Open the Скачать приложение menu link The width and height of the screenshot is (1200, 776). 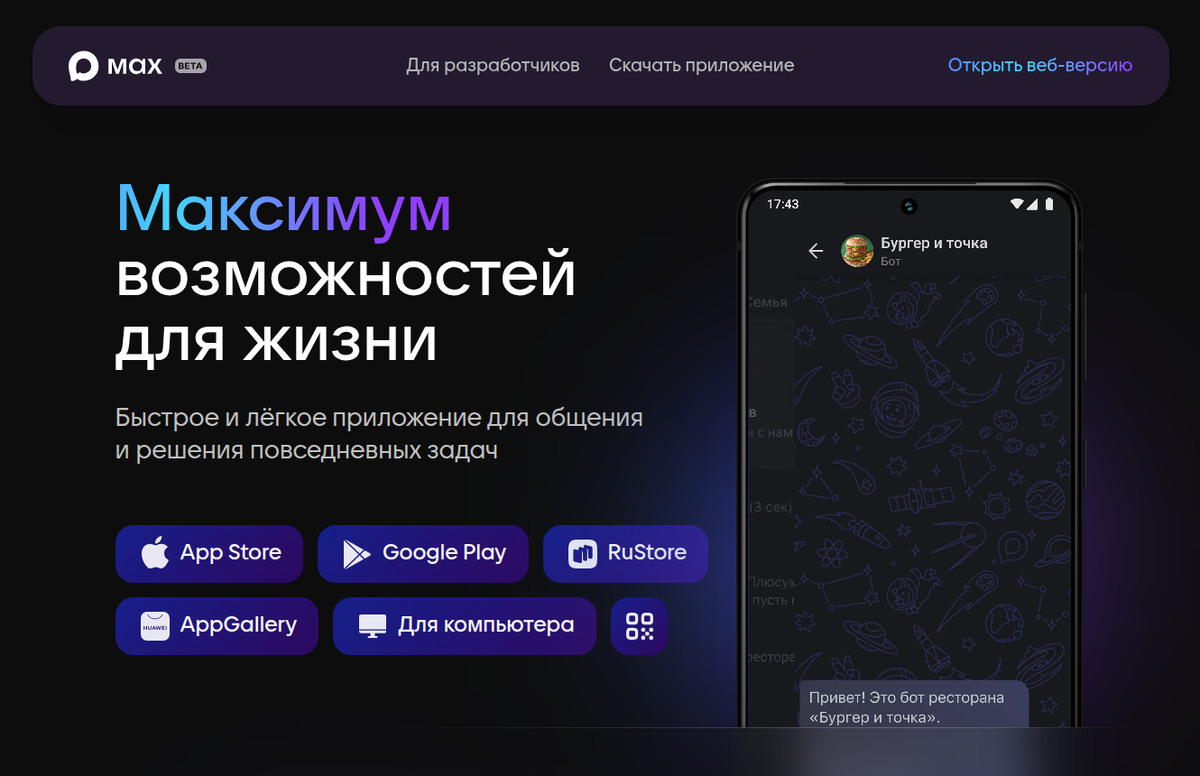click(701, 65)
